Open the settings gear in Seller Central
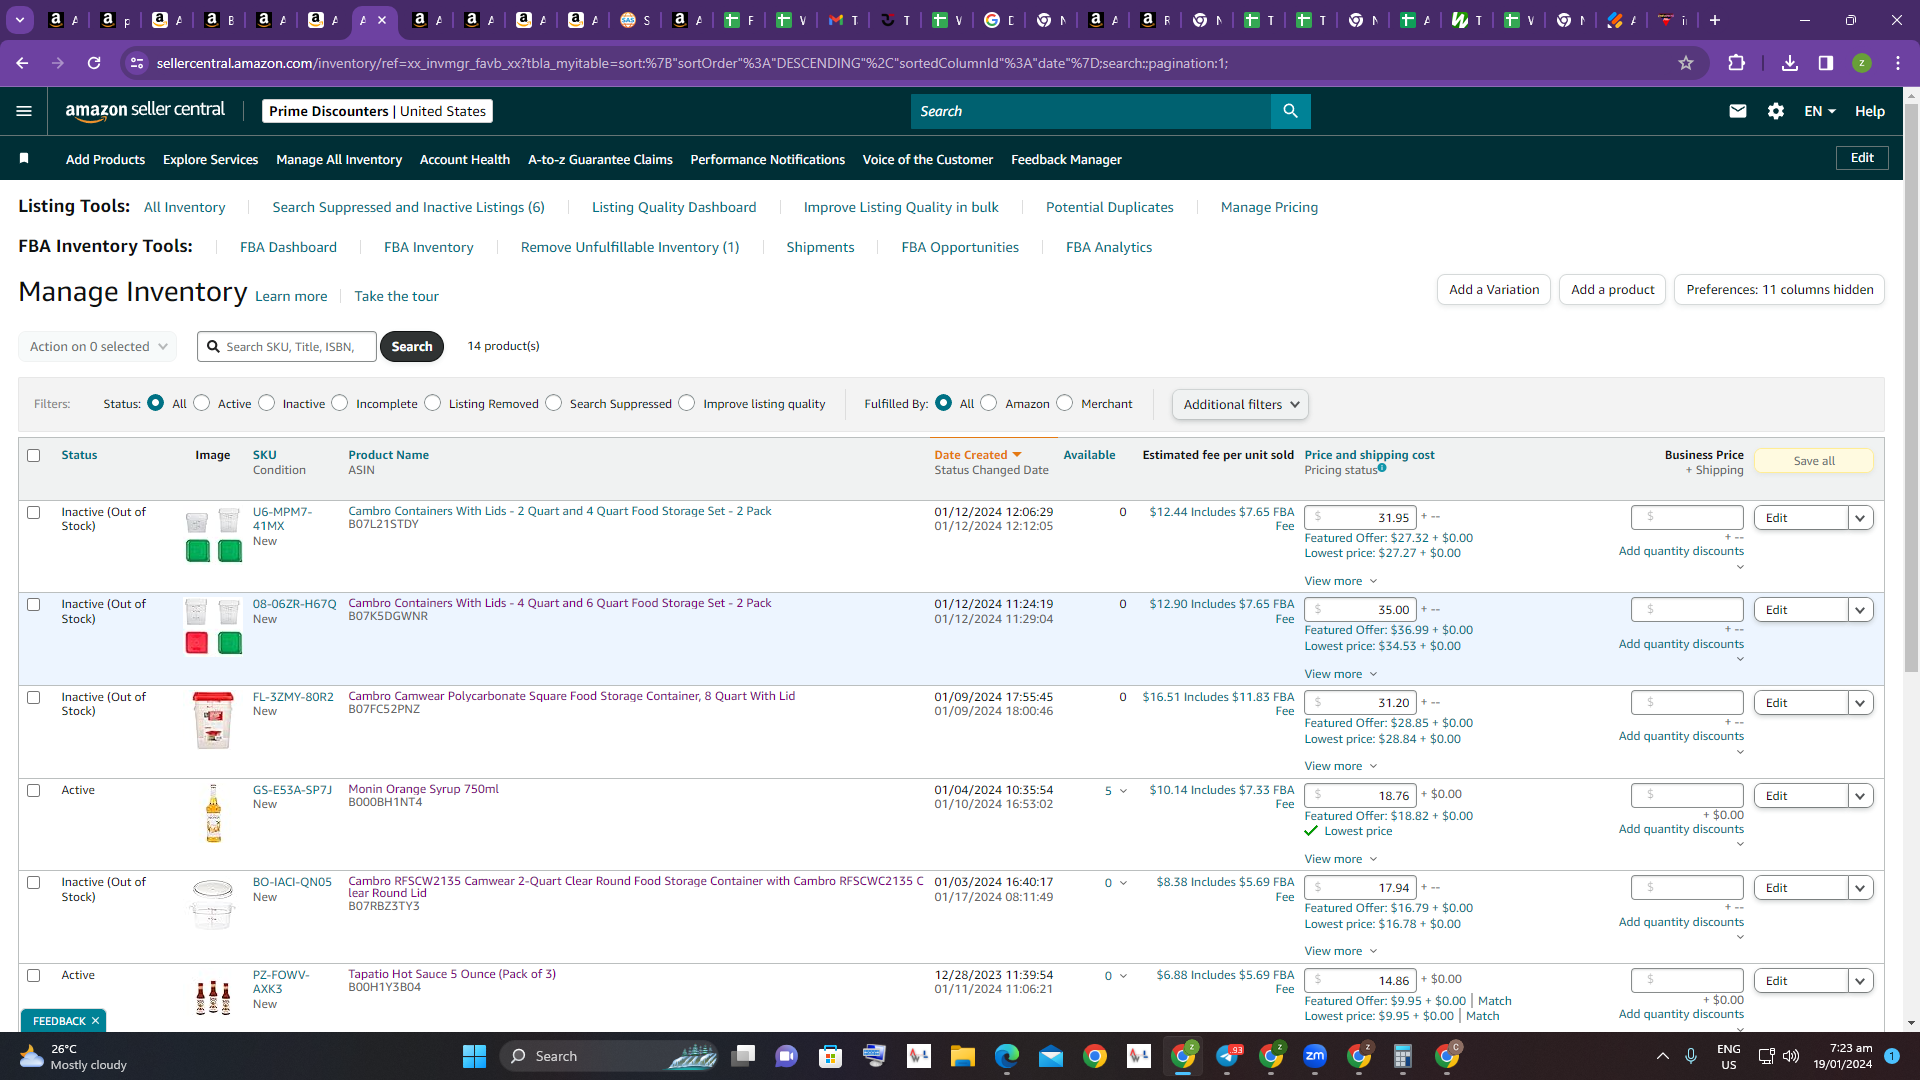Viewport: 1920px width, 1080px height. point(1776,111)
